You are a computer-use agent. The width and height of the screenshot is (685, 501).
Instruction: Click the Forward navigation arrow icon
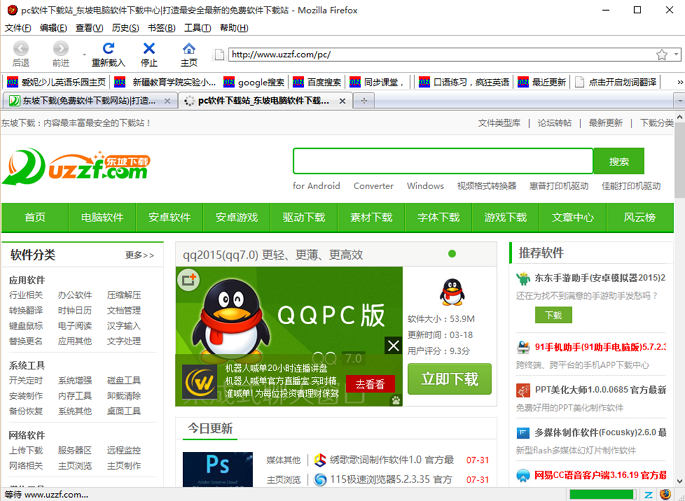point(61,48)
